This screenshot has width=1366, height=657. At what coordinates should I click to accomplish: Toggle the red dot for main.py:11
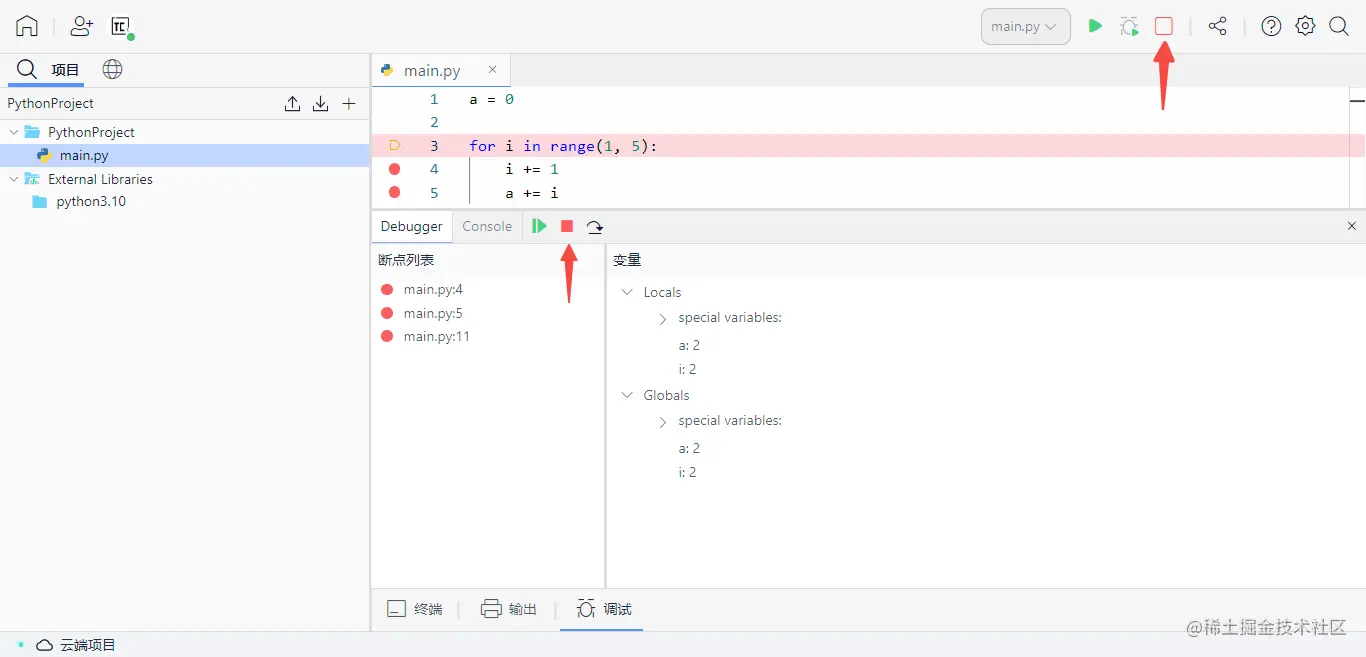pos(387,336)
